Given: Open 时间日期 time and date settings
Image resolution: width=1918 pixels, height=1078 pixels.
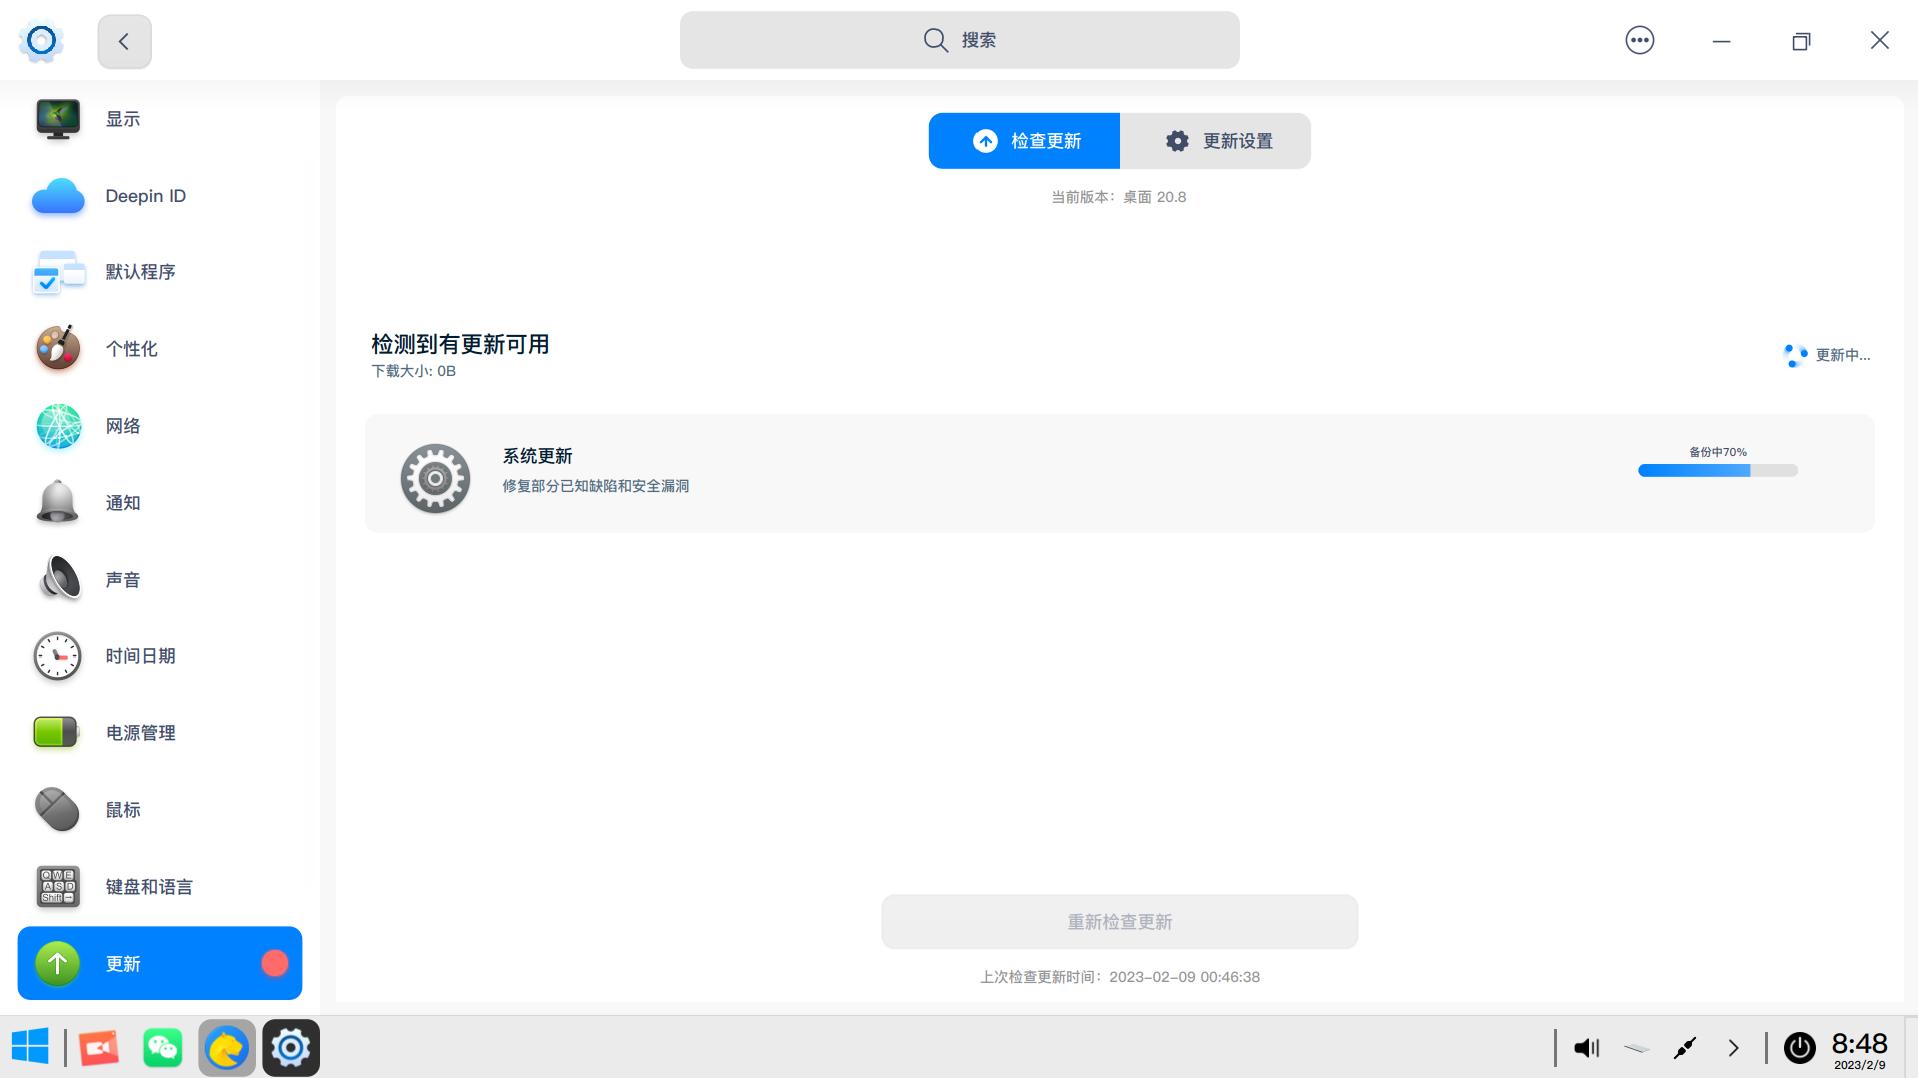Looking at the screenshot, I should [x=140, y=656].
